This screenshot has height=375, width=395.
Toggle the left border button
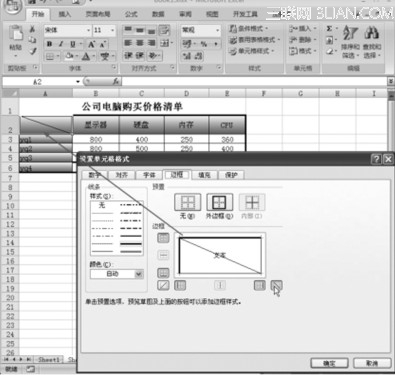click(x=180, y=285)
